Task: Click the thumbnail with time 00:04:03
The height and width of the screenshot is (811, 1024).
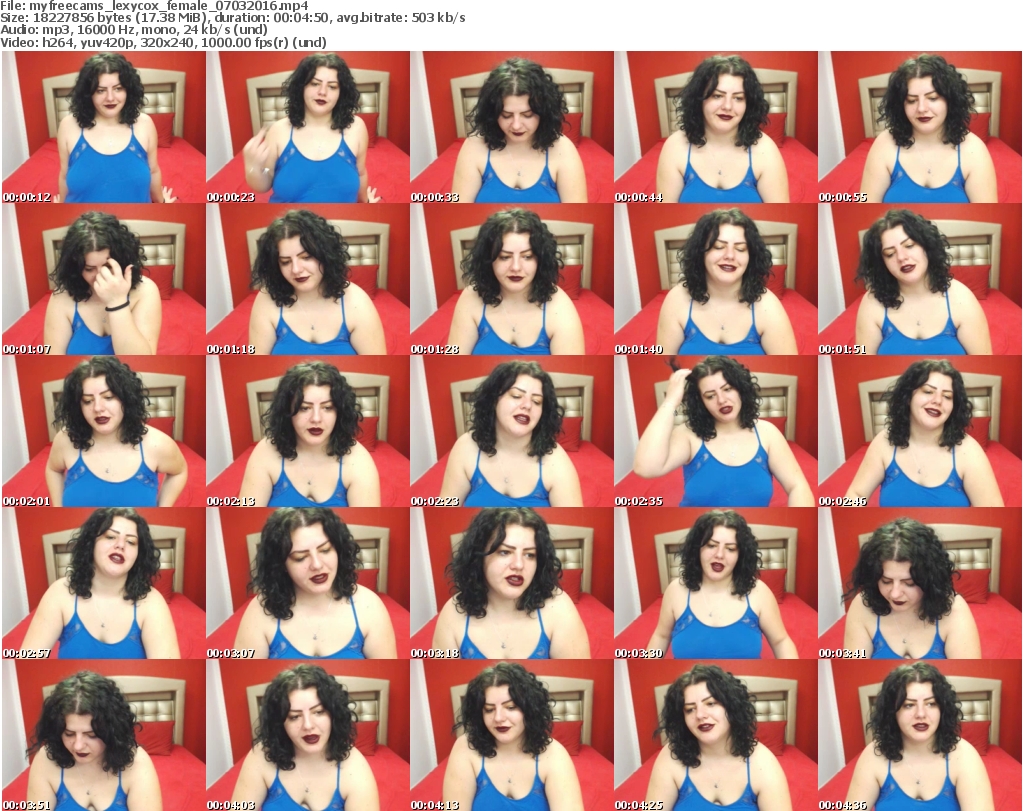Action: coord(308,735)
